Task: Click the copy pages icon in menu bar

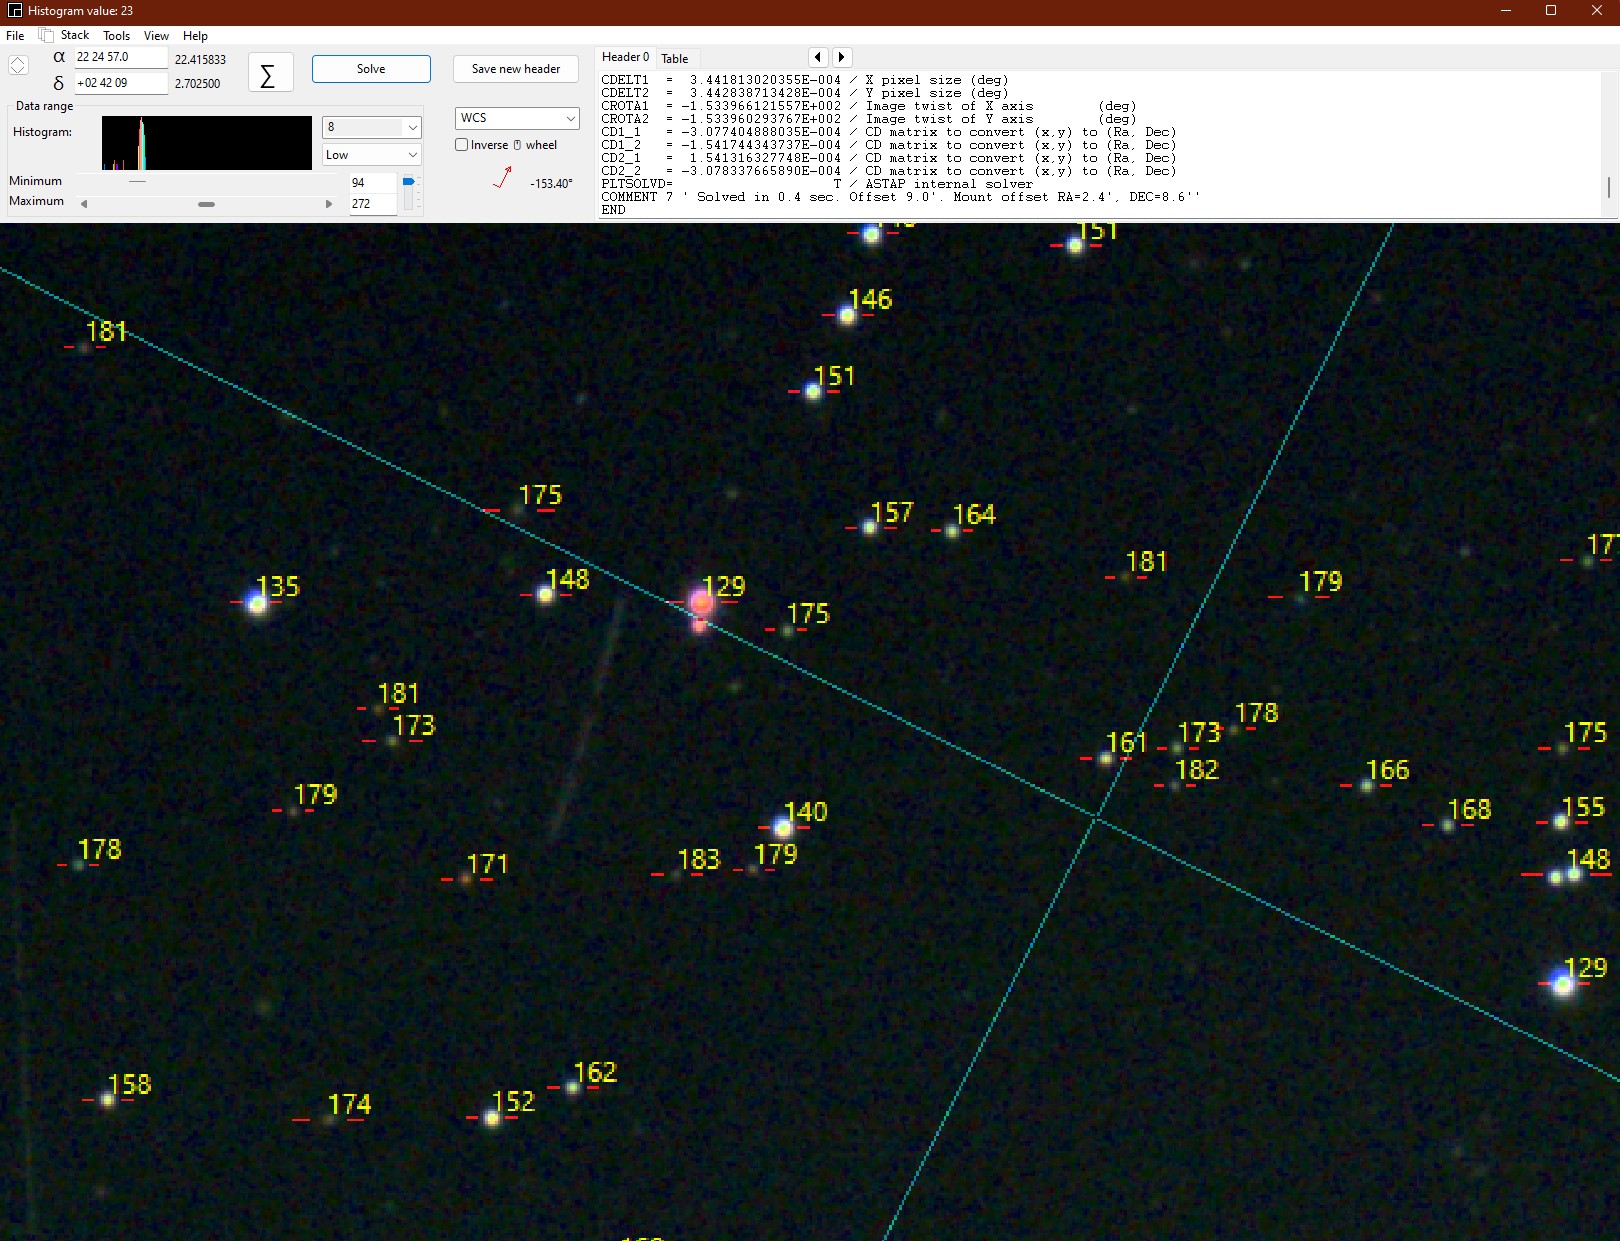Action: click(46, 35)
